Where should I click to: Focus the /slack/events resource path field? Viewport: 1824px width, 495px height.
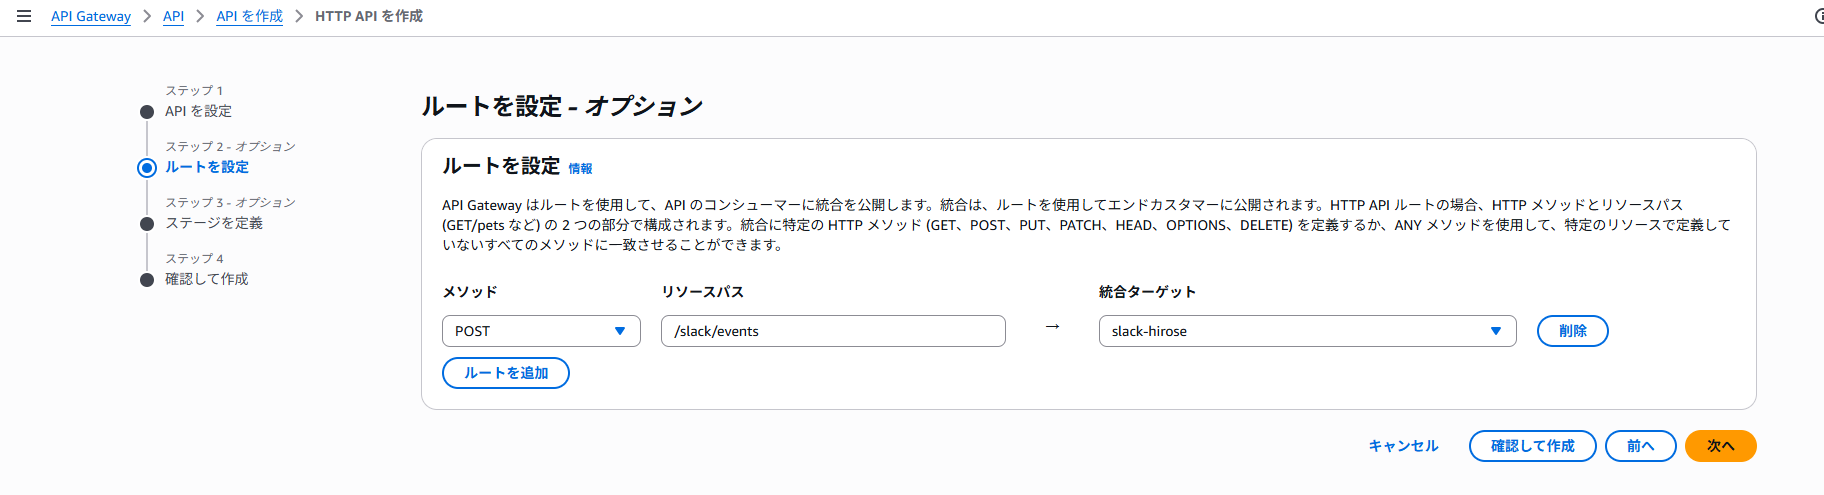833,331
